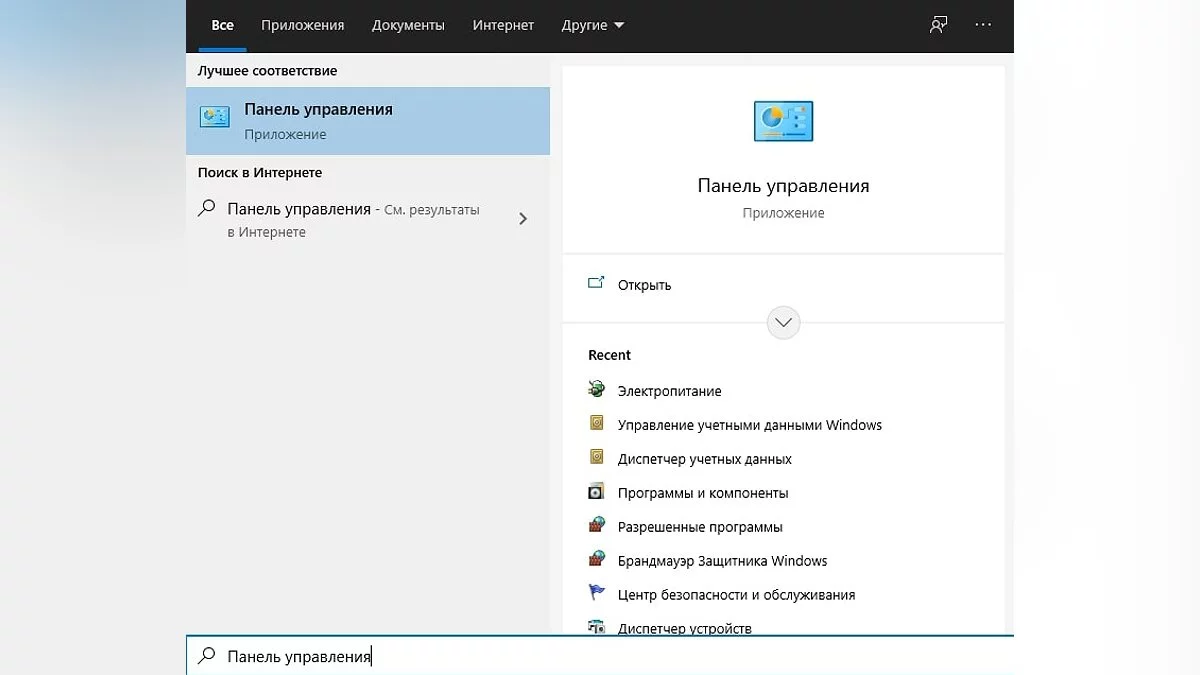This screenshot has width=1200, height=675.
Task: Click the Центр безопасности flag icon
Action: [597, 593]
